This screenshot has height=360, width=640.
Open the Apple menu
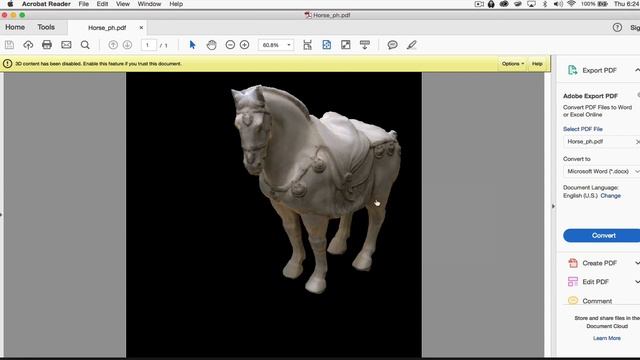pos(10,4)
